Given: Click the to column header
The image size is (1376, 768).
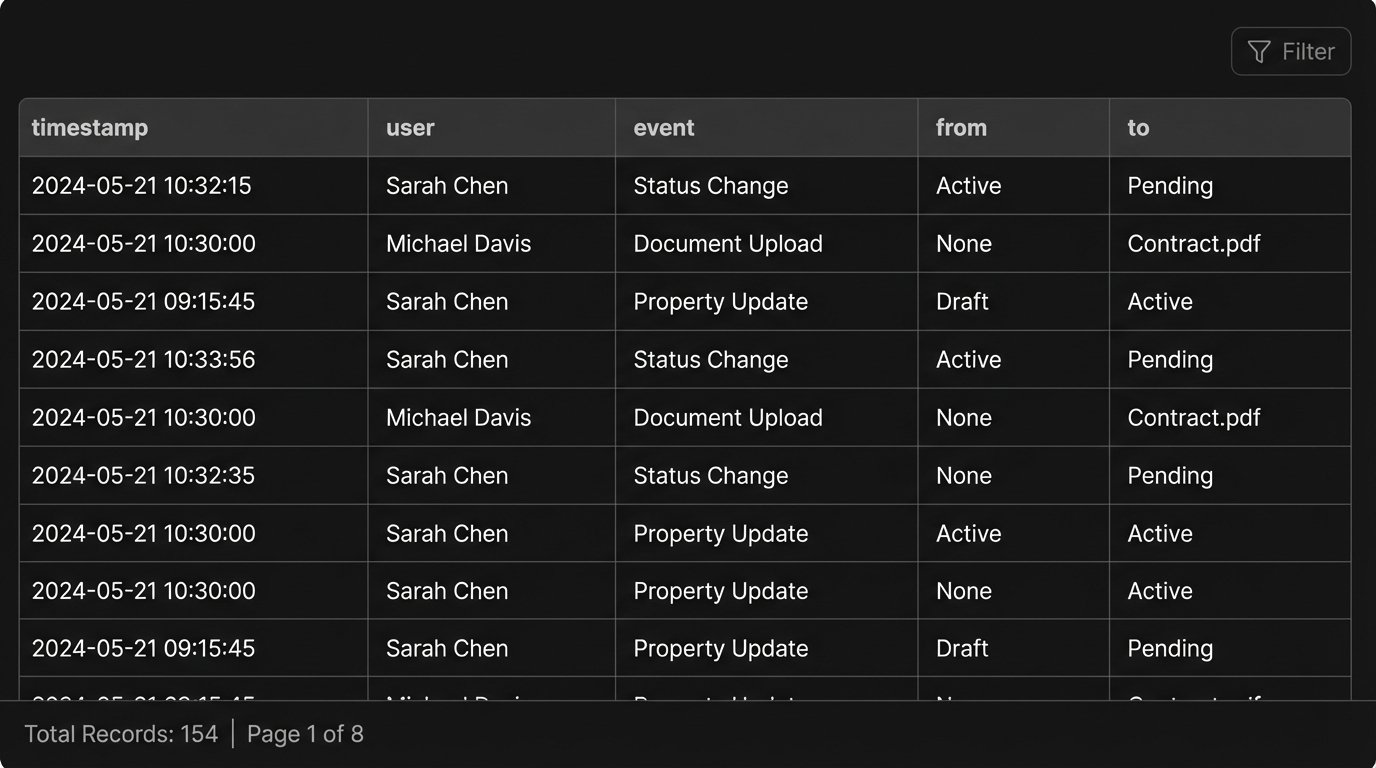Looking at the screenshot, I should coord(1138,128).
